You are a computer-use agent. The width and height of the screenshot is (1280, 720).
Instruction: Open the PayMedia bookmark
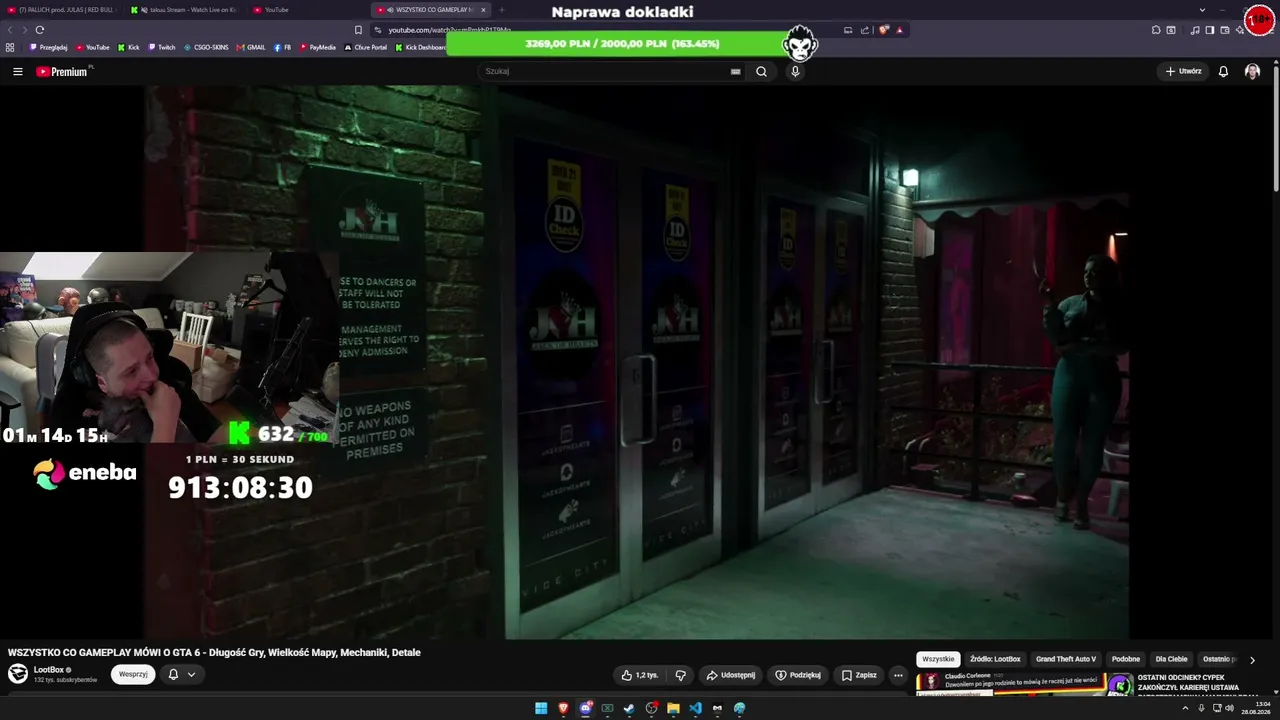click(318, 47)
